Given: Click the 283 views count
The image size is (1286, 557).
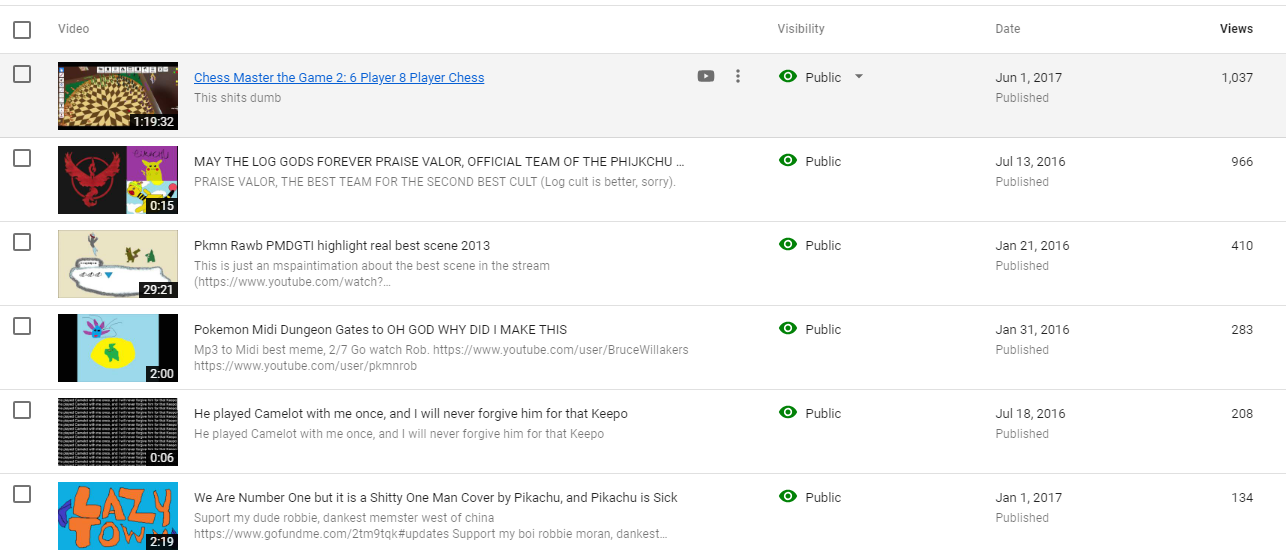Looking at the screenshot, I should coord(1242,330).
